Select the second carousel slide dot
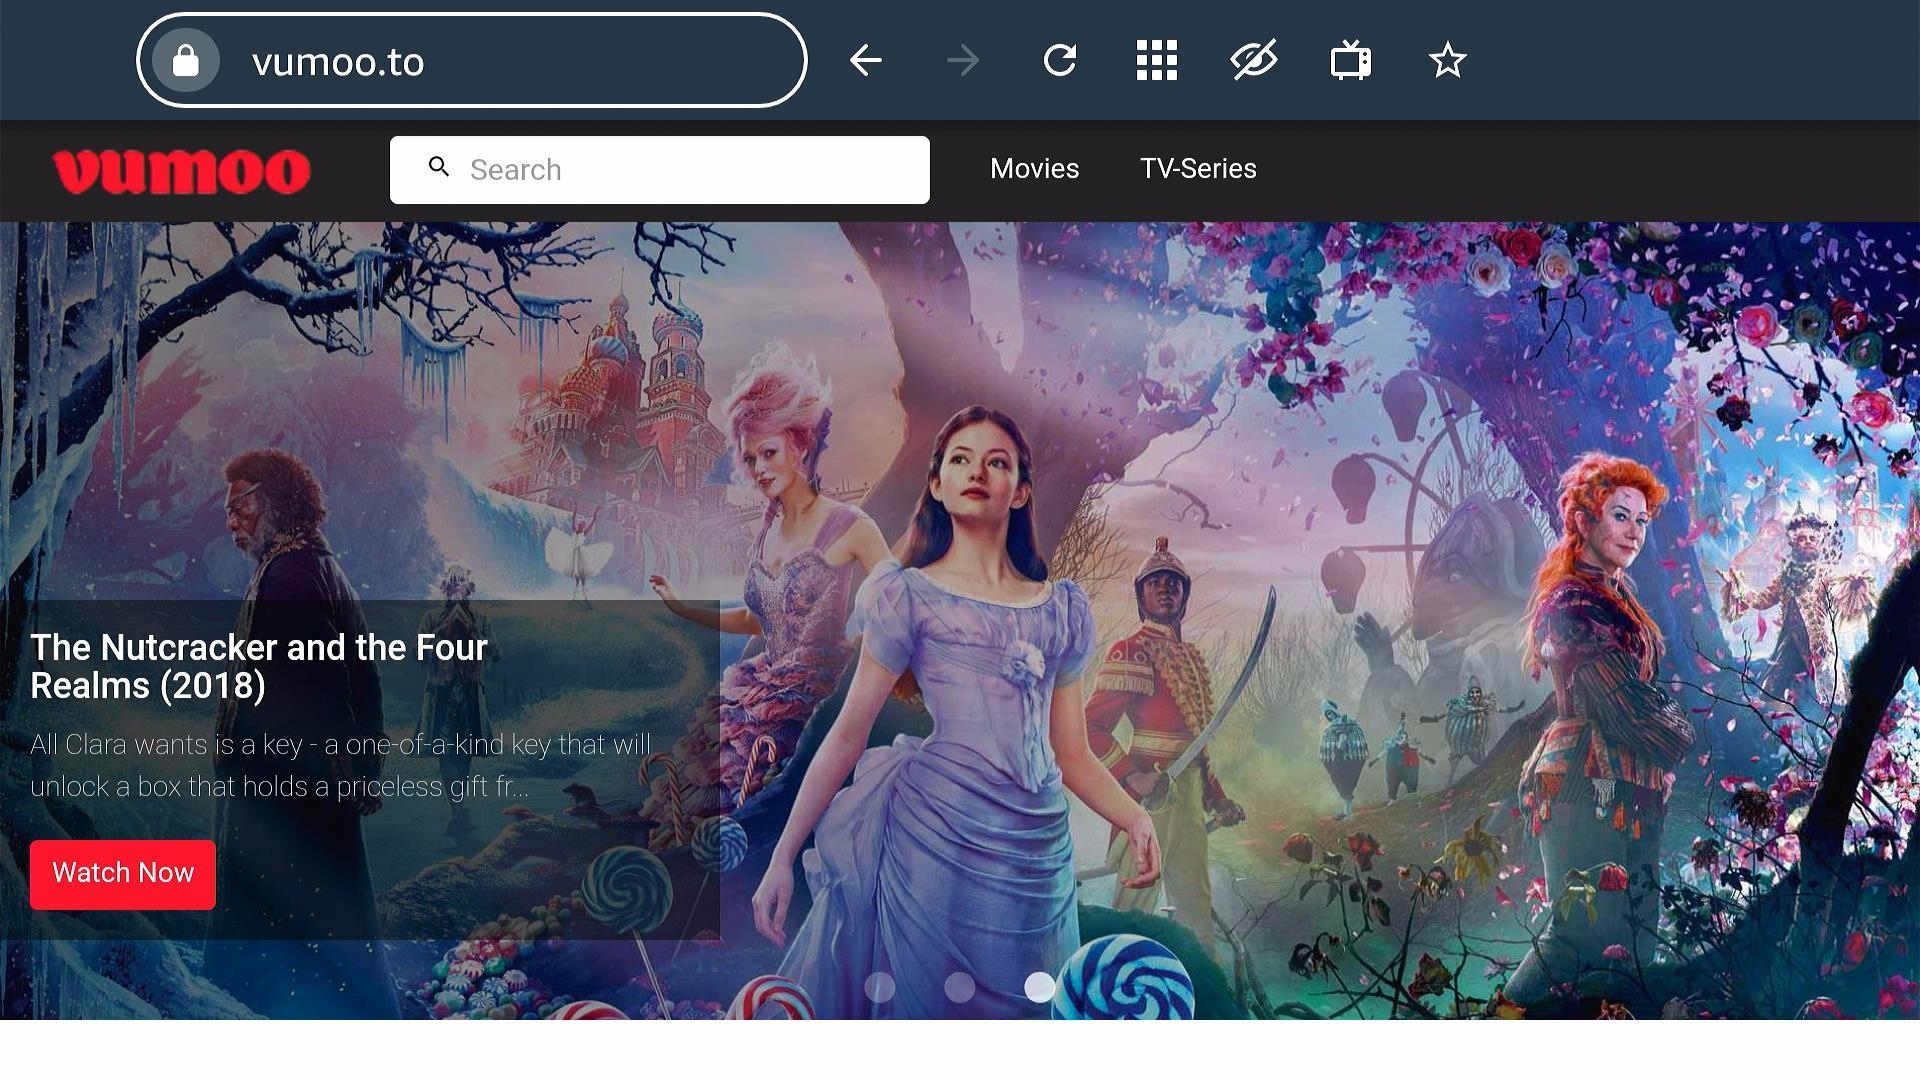Viewport: 1920px width, 1080px height. tap(959, 987)
